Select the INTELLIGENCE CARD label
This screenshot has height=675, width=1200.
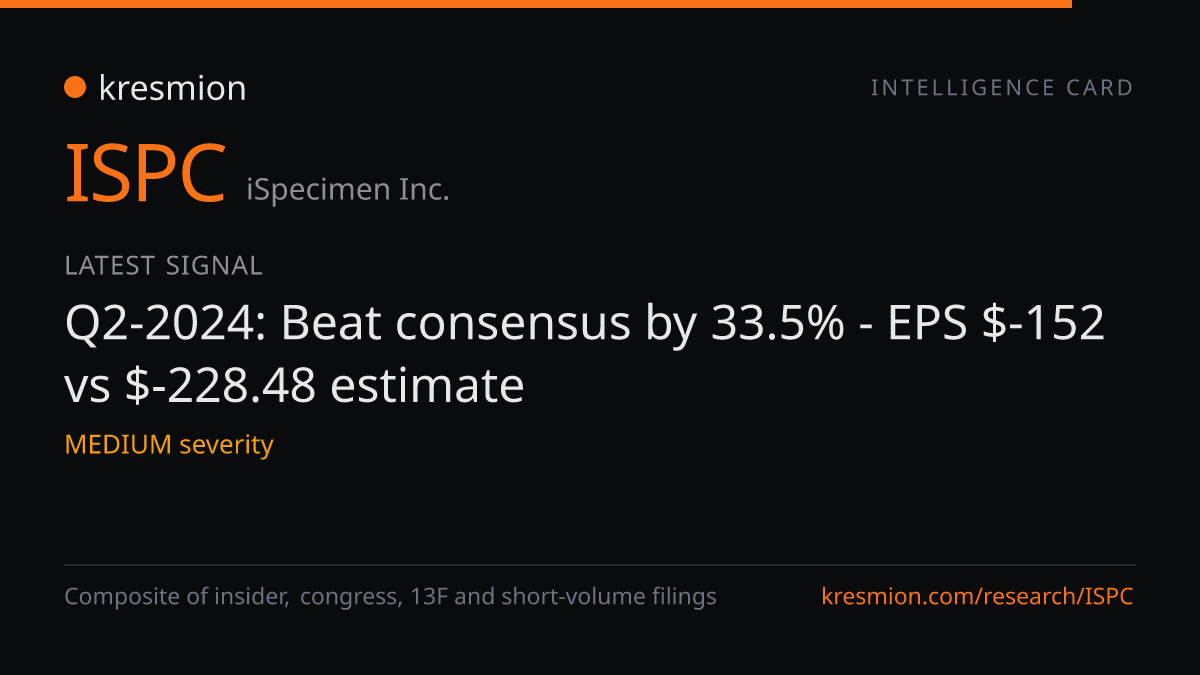tap(1002, 88)
